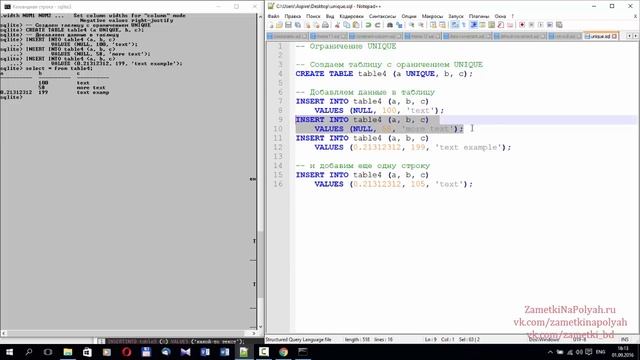Click the Redo toolbar icon
Viewport: 640px width, 360px height.
click(x=377, y=25)
